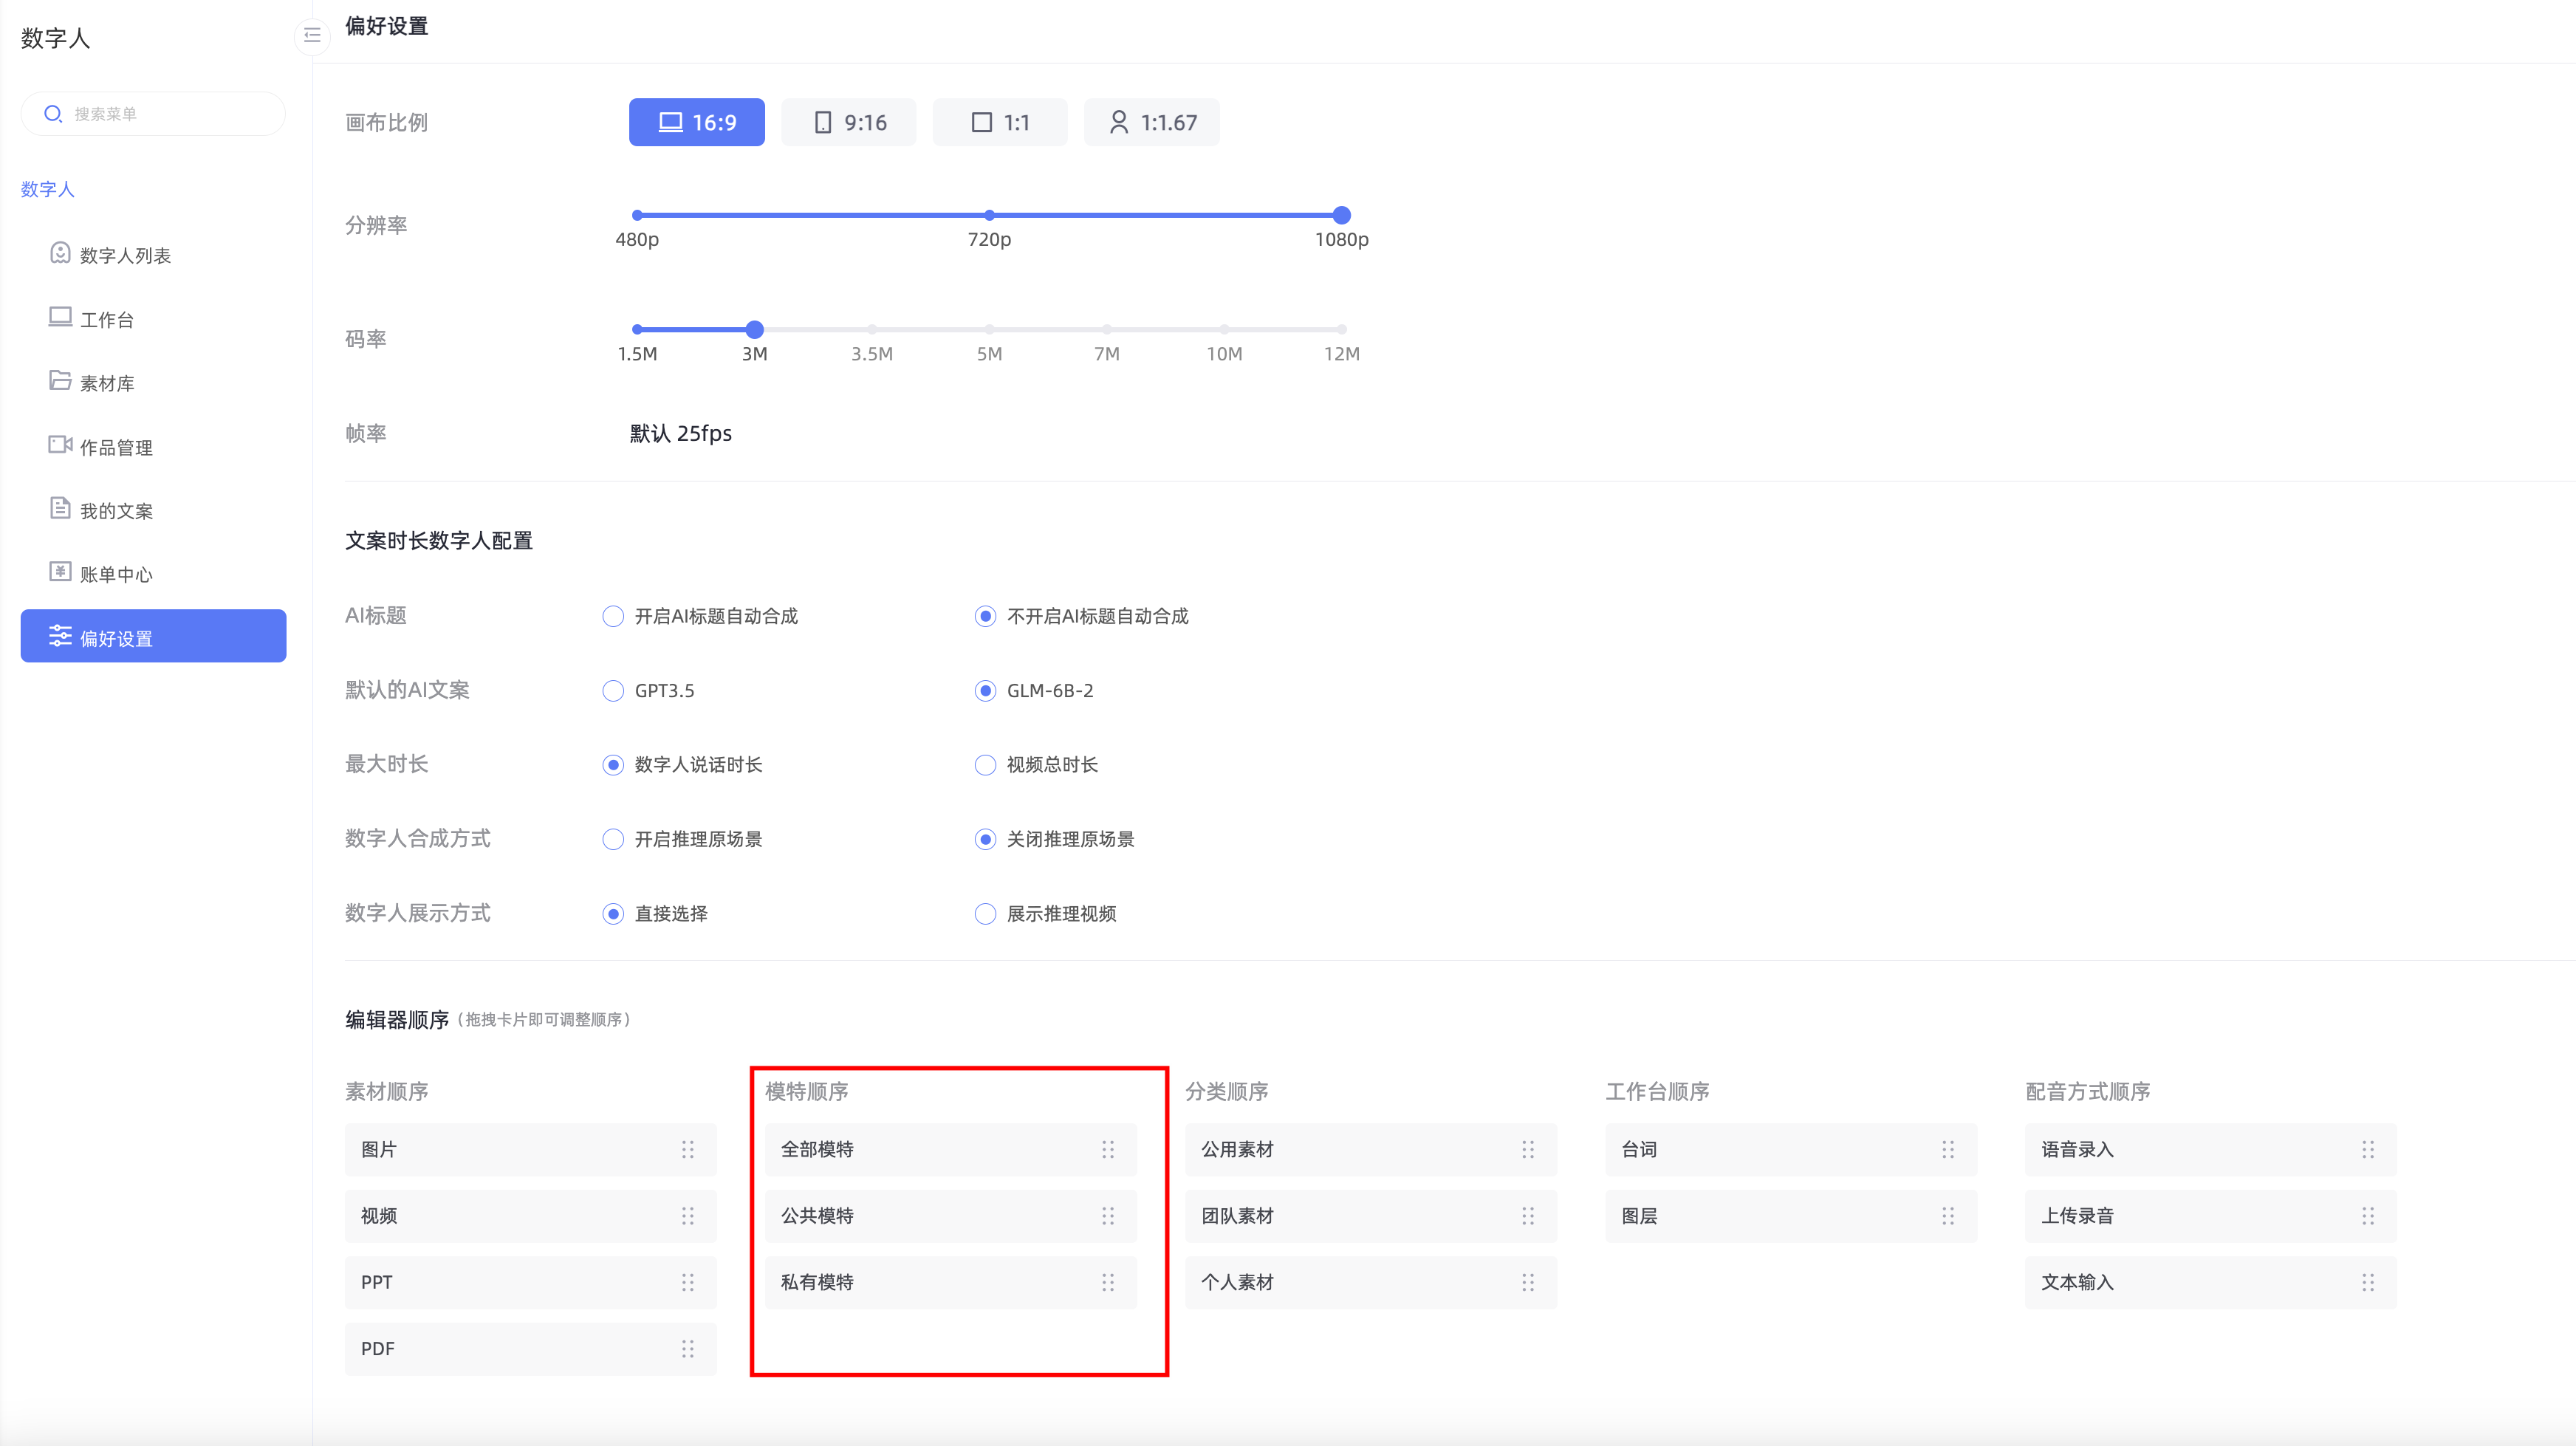The width and height of the screenshot is (2576, 1446).
Task: Click drag handle of 上传录音 card
Action: (x=2368, y=1216)
